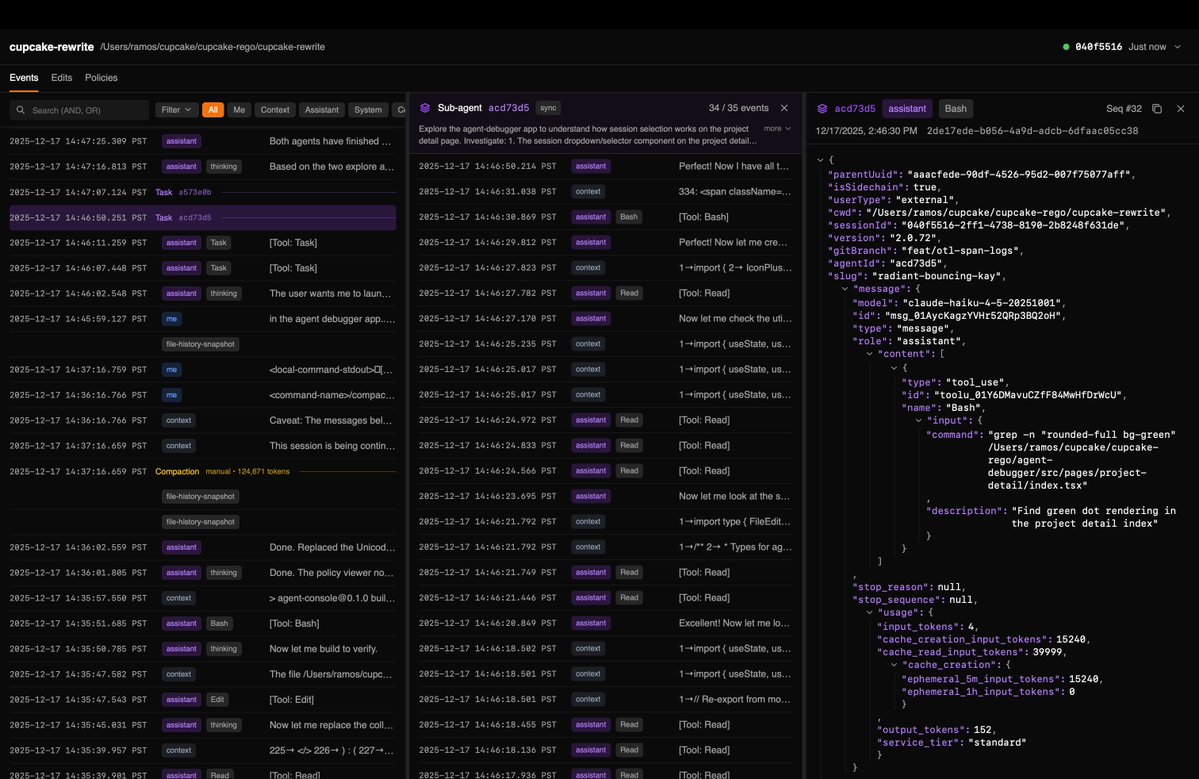Viewport: 1199px width, 779px height.
Task: Click the cupcake-rewrite project title
Action: click(51, 47)
